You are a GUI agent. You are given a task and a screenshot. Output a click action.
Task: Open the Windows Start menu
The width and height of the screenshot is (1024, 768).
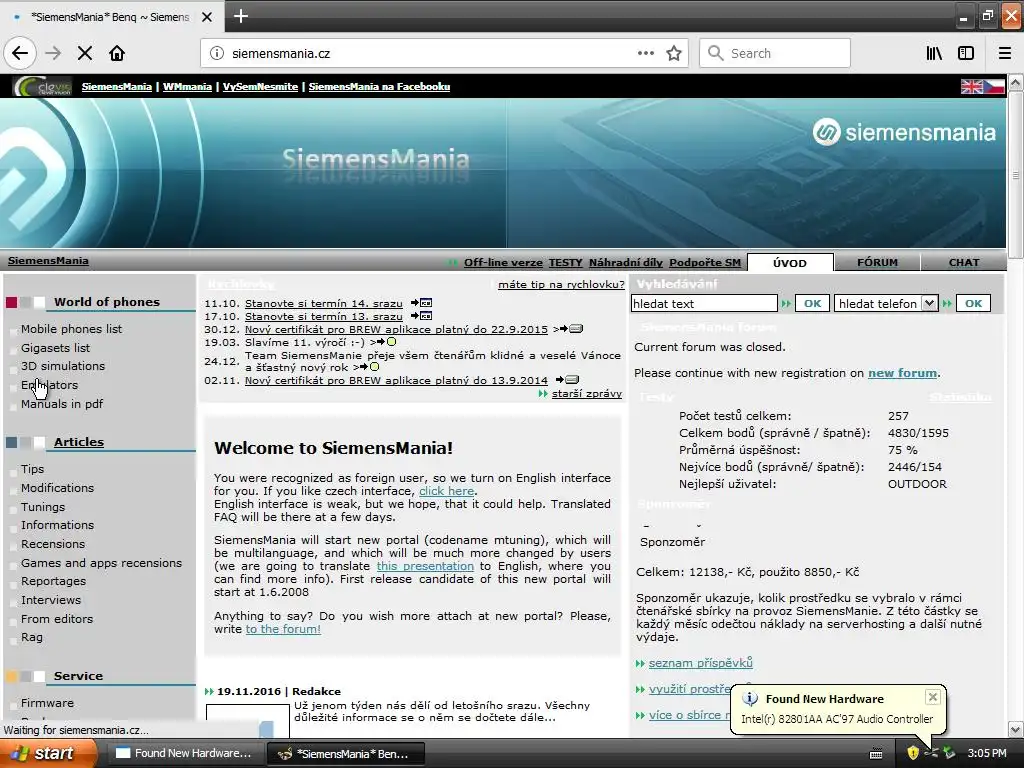(49, 753)
